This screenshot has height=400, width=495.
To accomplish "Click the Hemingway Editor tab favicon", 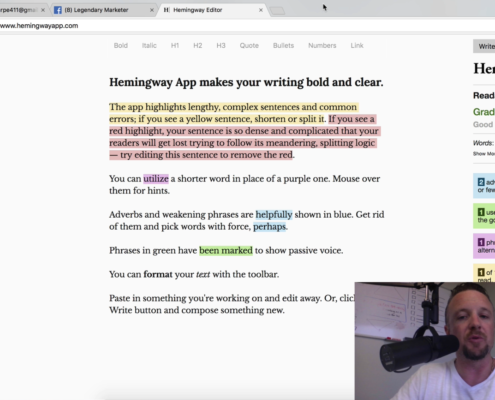I will click(166, 10).
